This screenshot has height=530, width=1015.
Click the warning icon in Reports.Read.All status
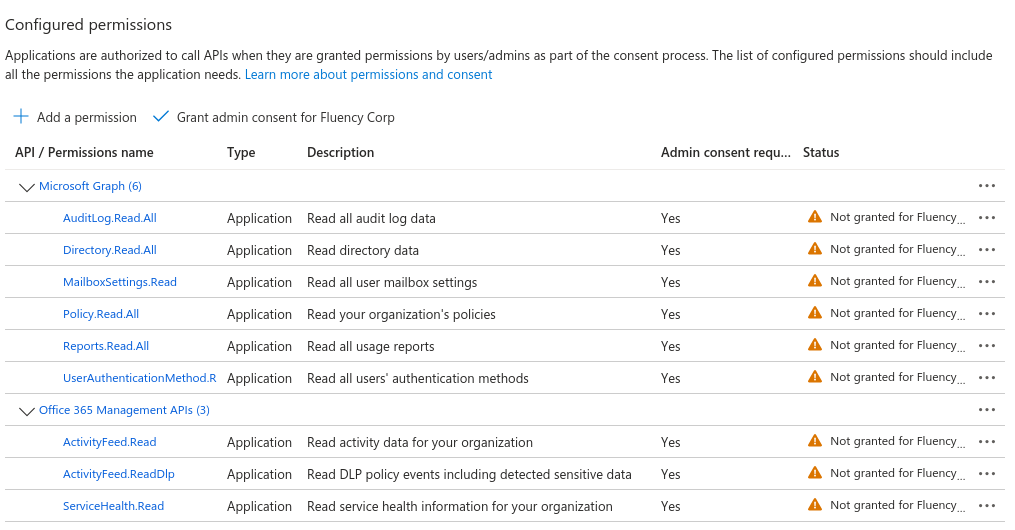click(815, 345)
